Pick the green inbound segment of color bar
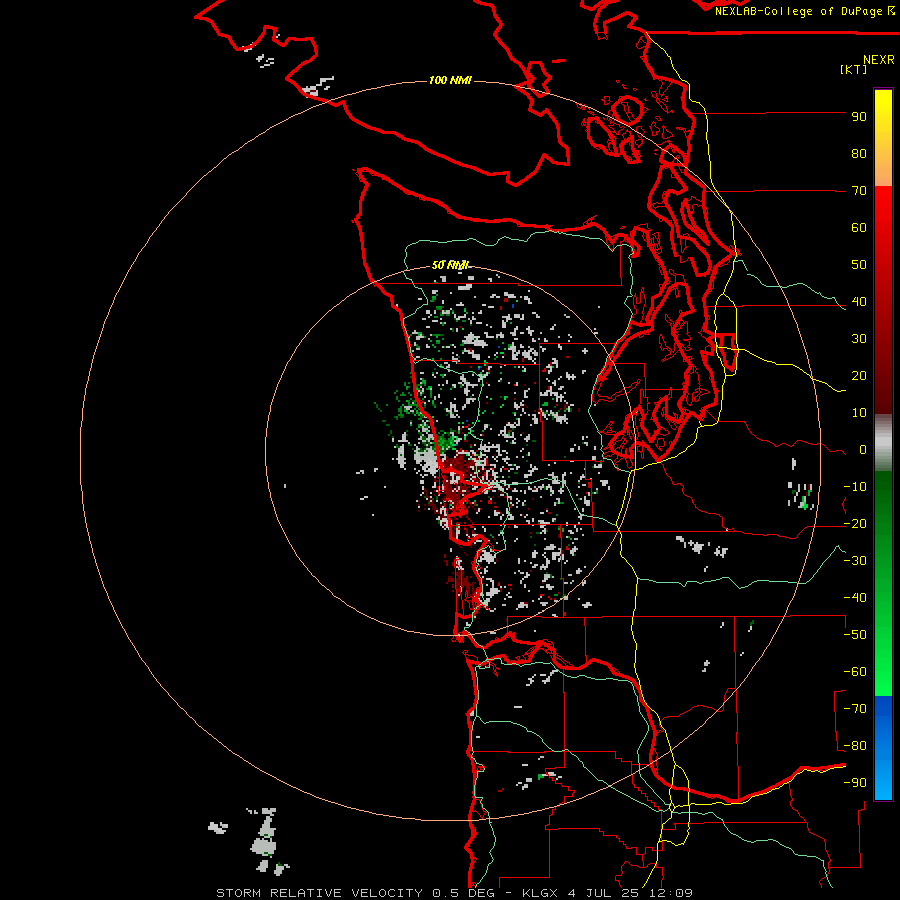 pos(883,583)
